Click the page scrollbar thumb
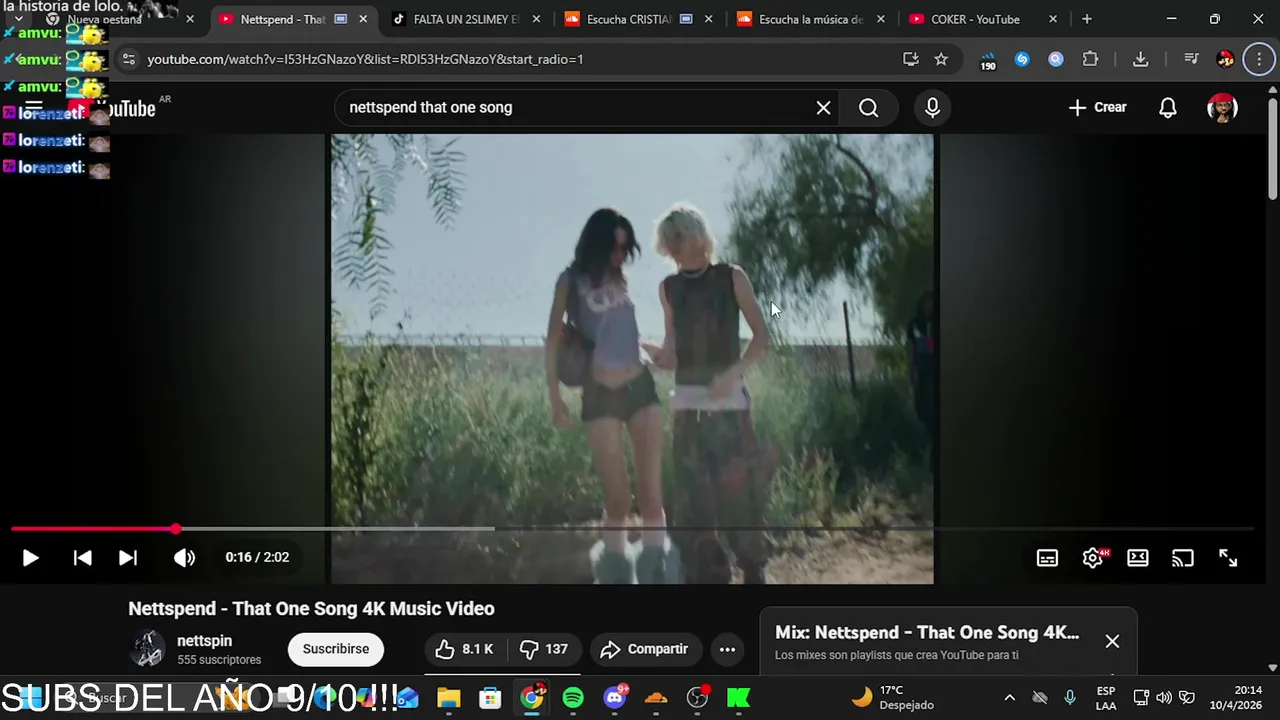 [1272, 148]
